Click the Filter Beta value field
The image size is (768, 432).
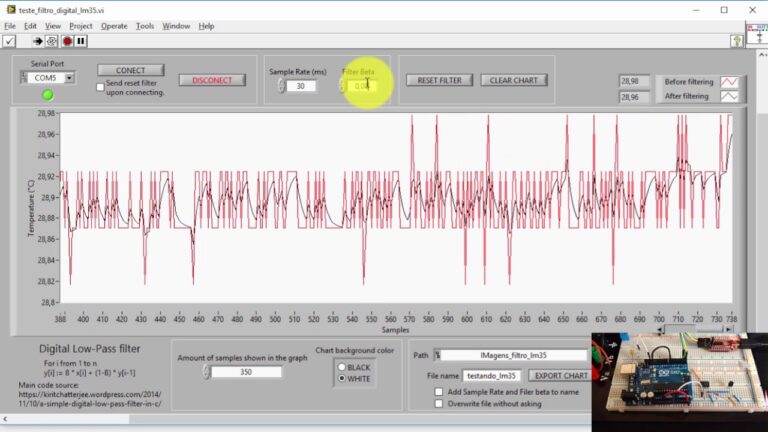click(361, 86)
